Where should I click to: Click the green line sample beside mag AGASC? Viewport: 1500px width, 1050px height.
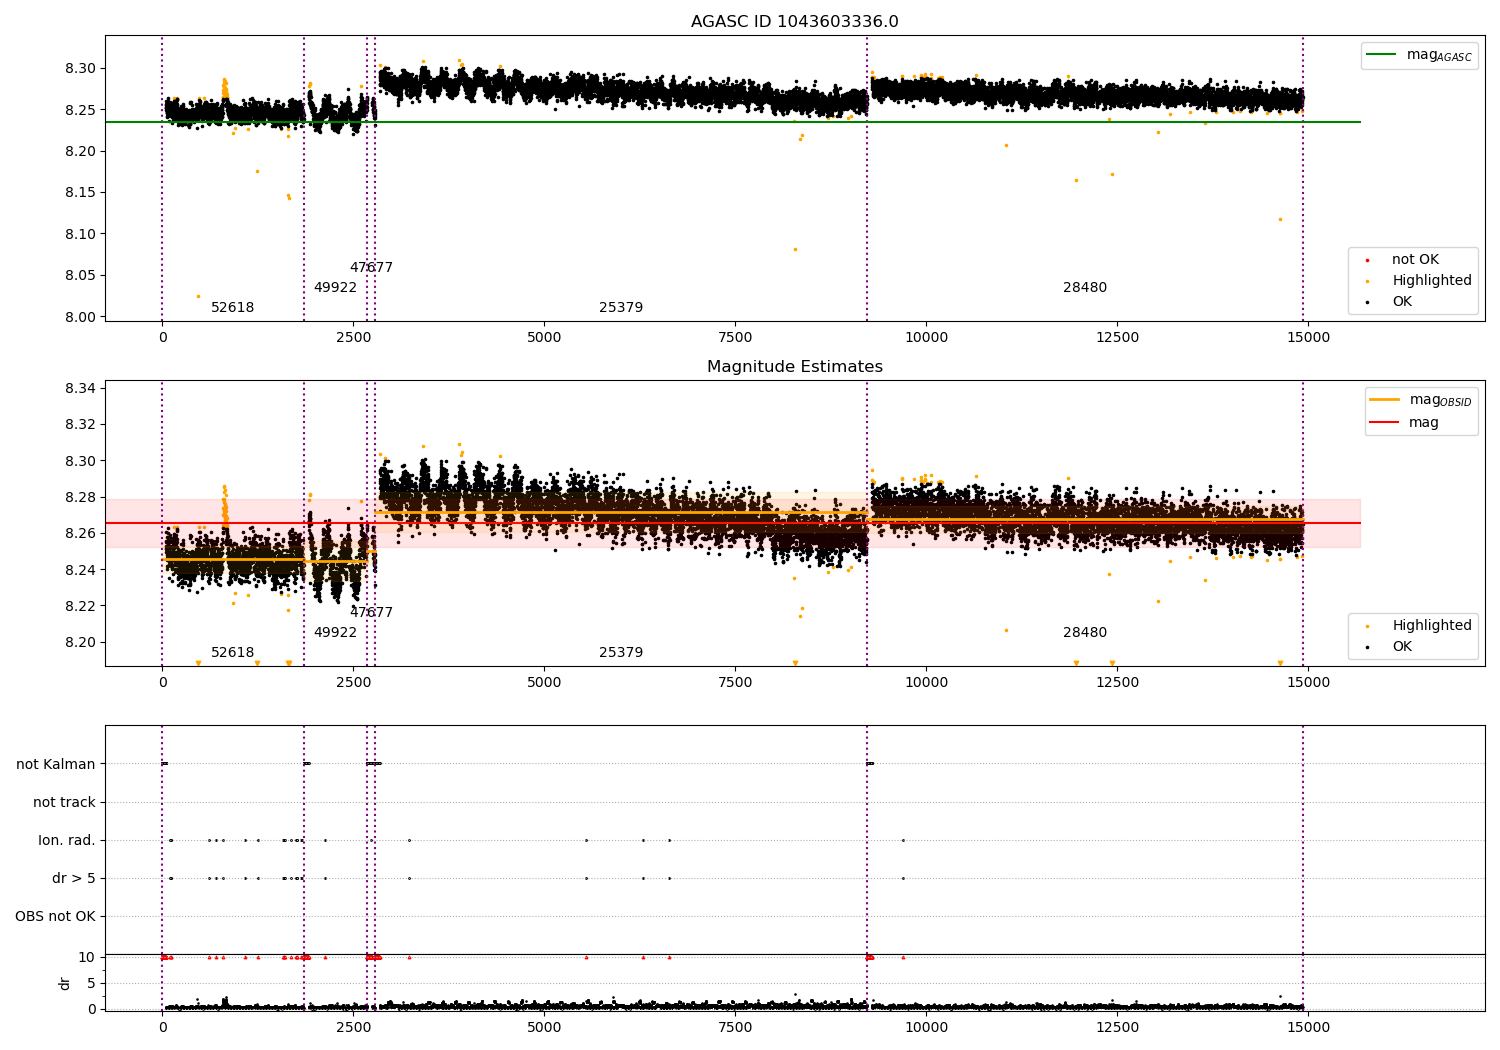click(x=1382, y=55)
